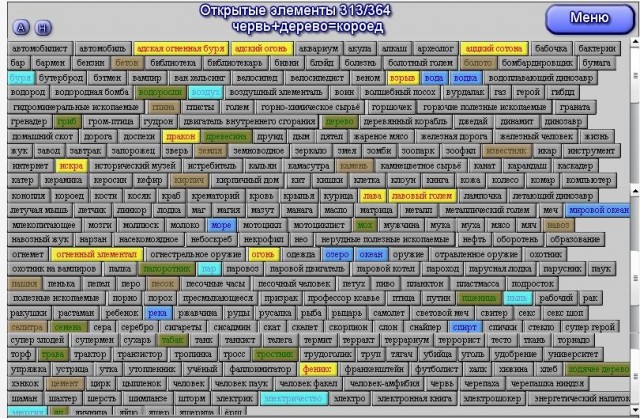The height and width of the screenshot is (418, 640).
Task: Click the green пшеница element
Action: [478, 298]
